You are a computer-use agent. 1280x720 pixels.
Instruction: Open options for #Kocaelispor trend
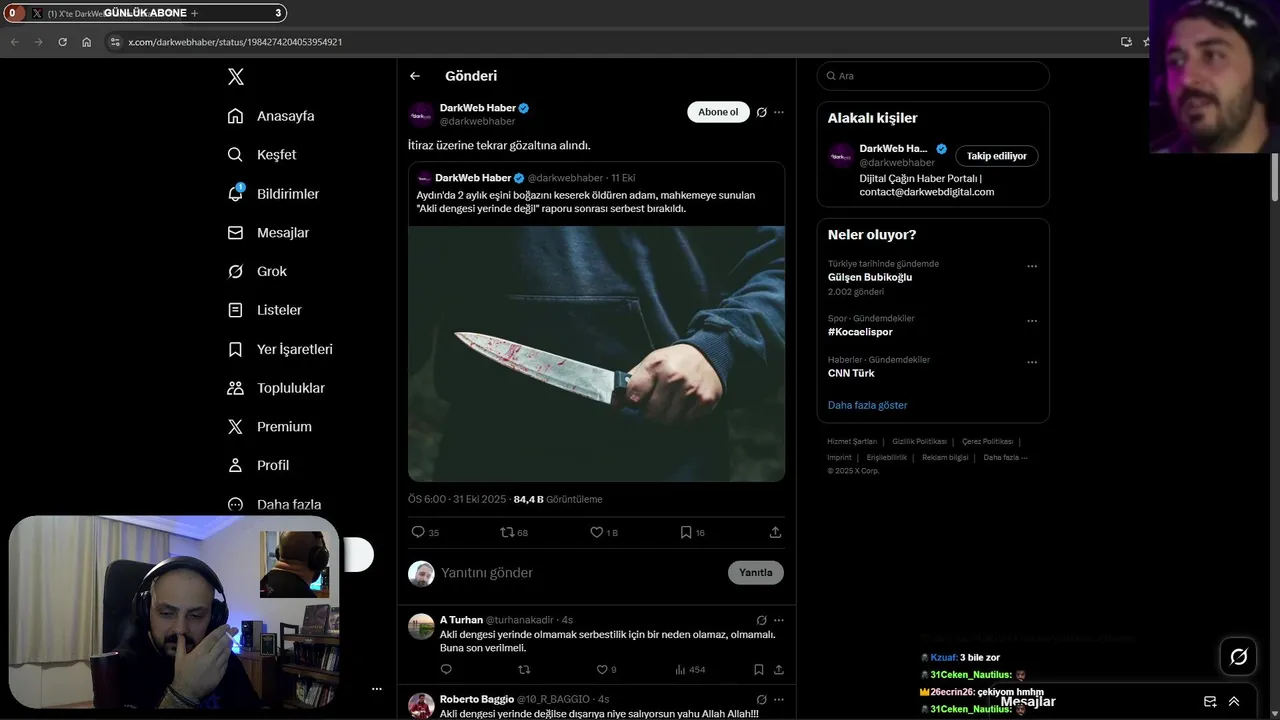point(1032,321)
